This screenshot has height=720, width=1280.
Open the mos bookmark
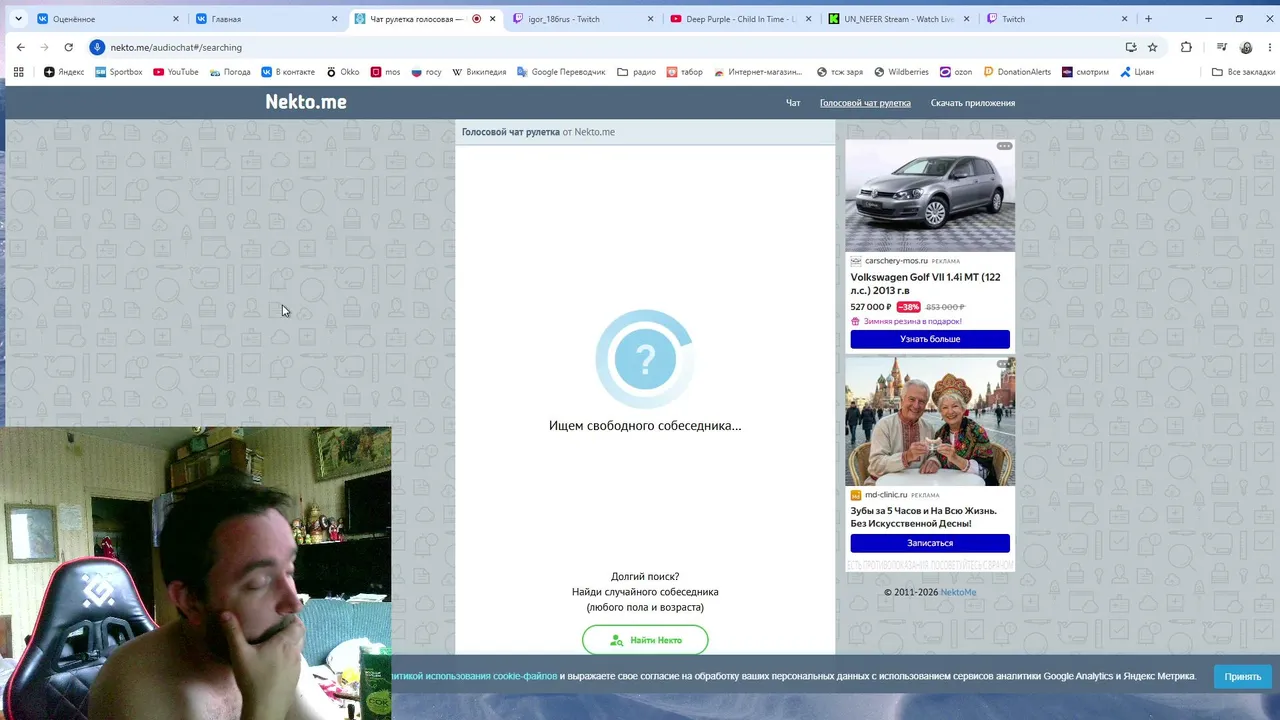[386, 72]
